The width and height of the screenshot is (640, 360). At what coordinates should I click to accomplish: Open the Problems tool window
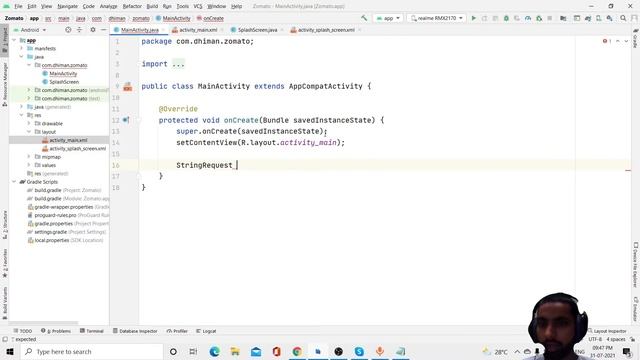click(x=56, y=331)
